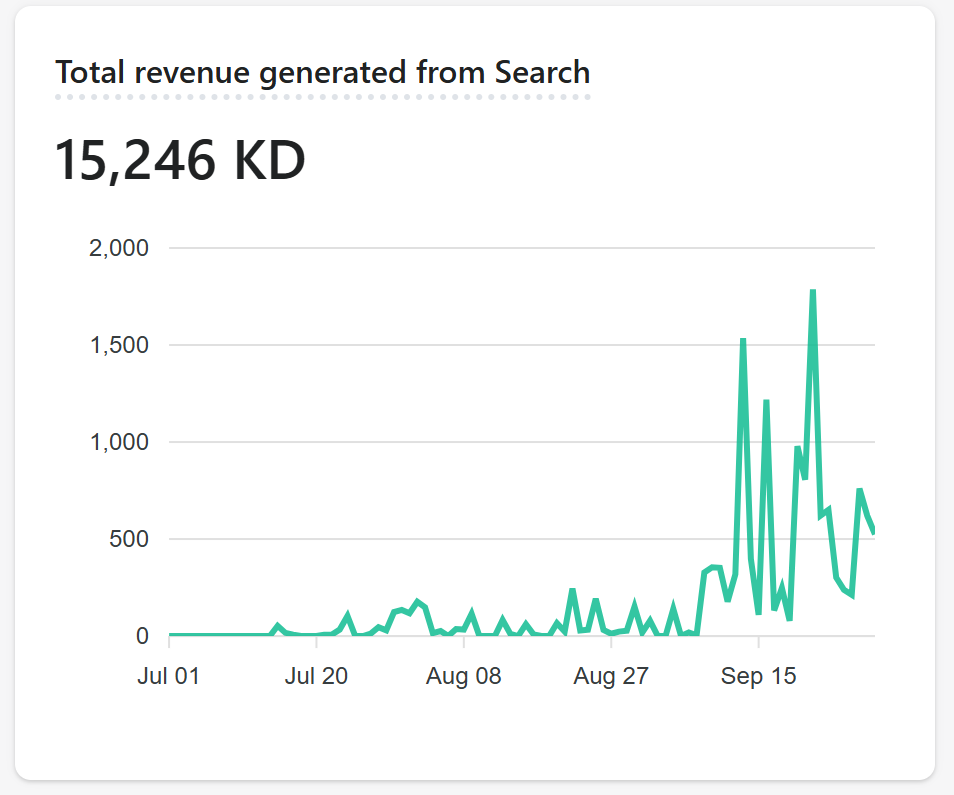Click the 500 y-axis label
954x795 pixels.
(x=128, y=539)
